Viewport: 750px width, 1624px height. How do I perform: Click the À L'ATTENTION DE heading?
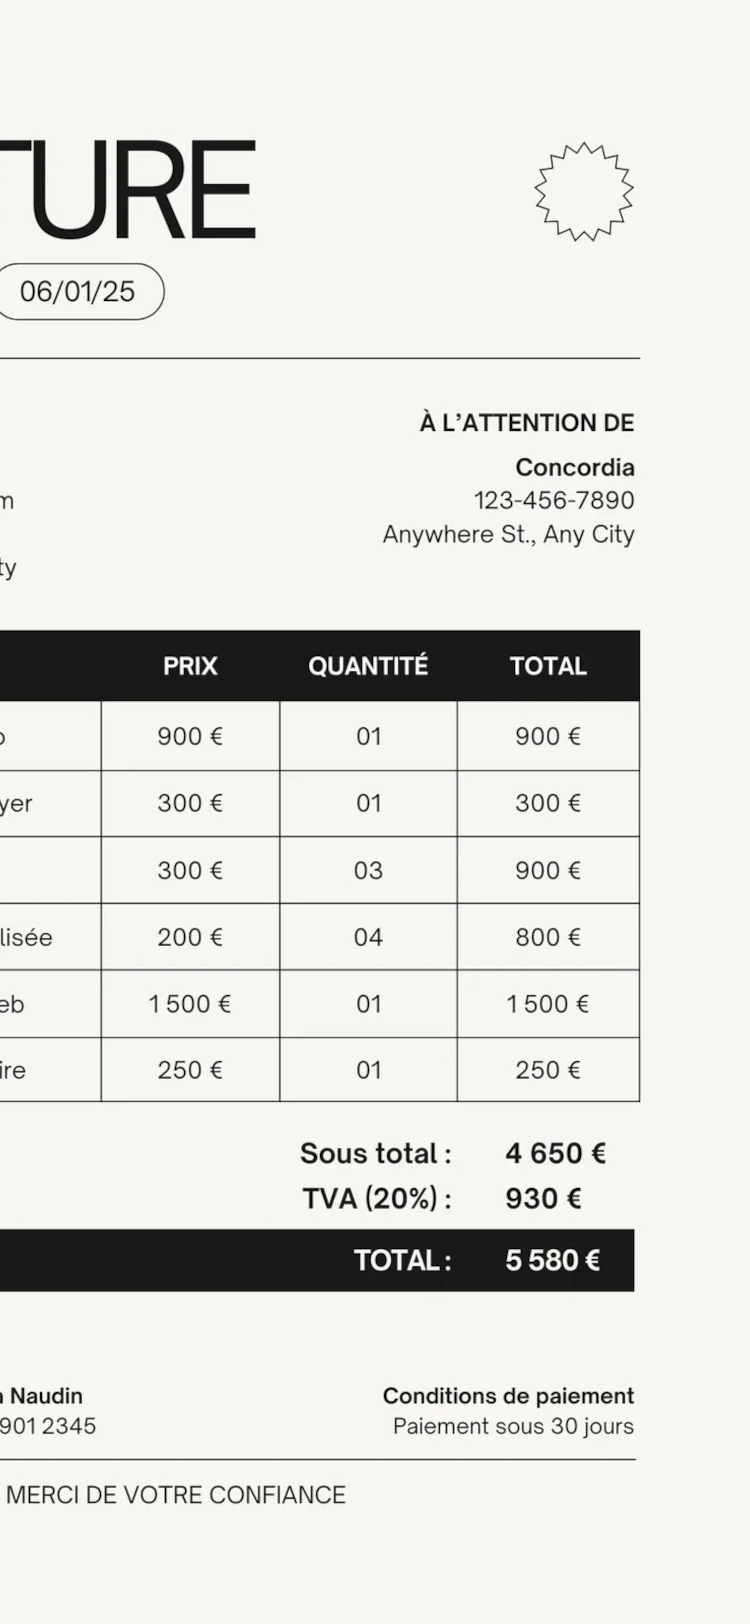pos(527,423)
